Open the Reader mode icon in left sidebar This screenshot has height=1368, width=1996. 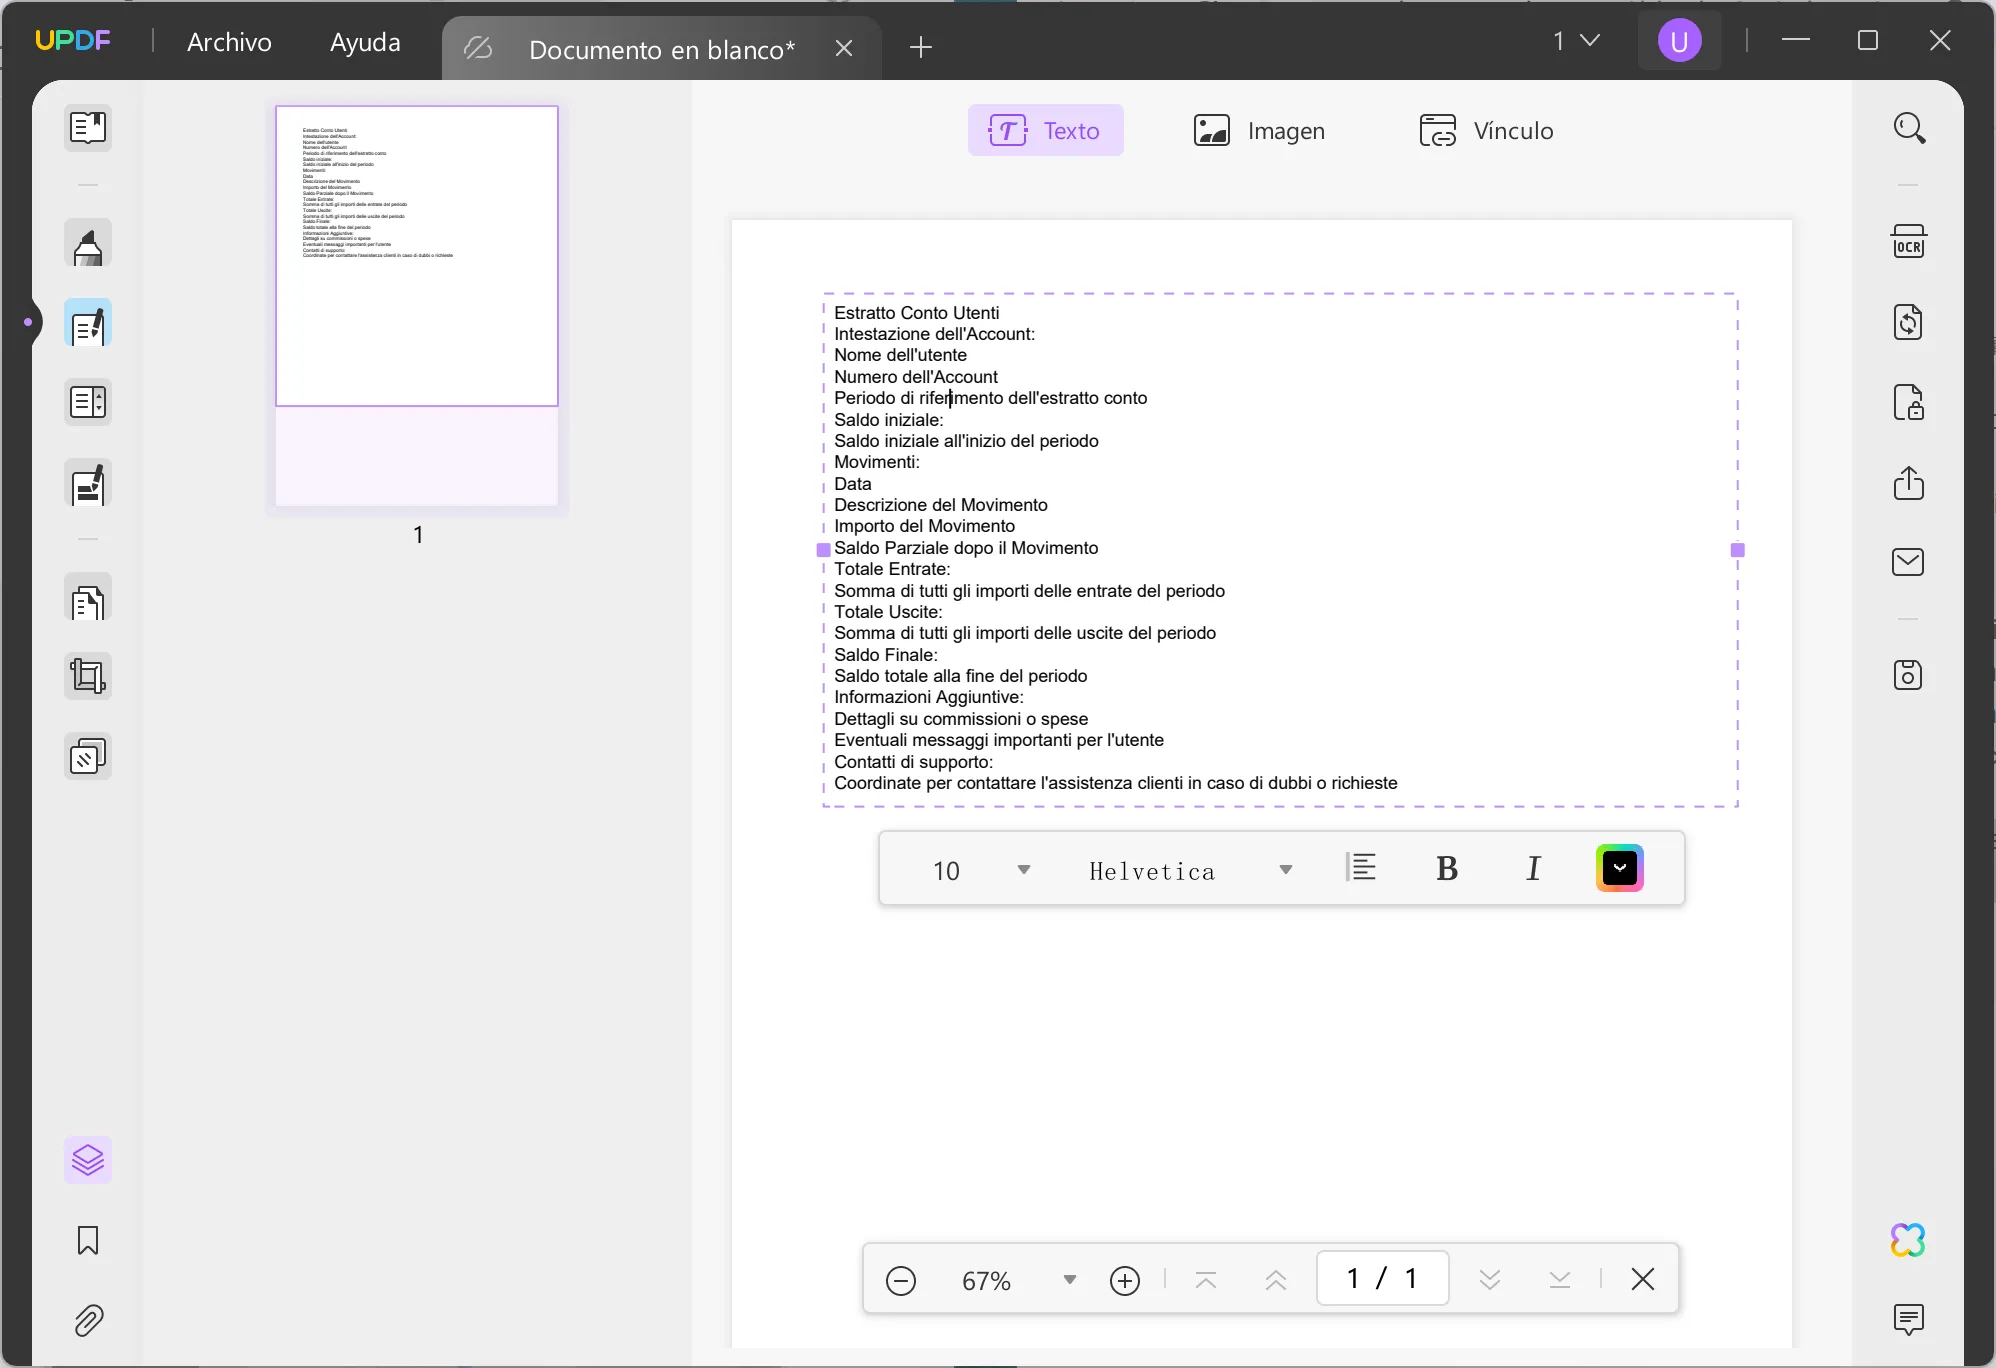88,128
